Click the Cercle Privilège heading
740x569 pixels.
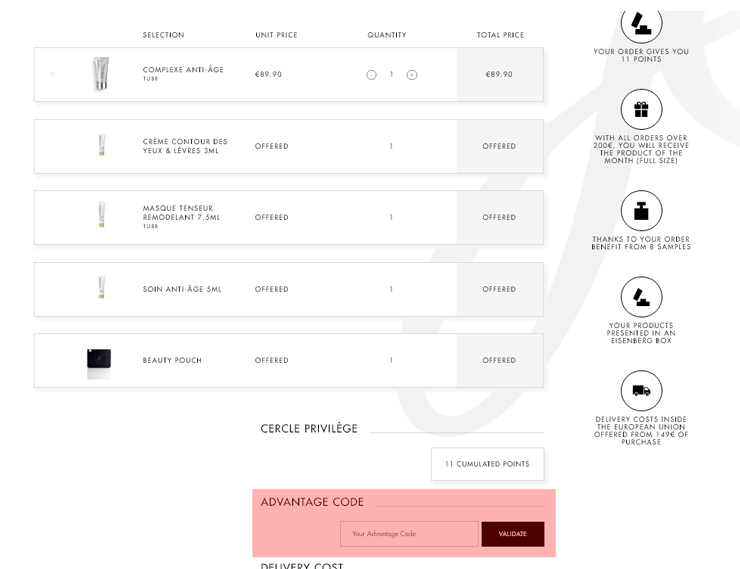click(309, 428)
